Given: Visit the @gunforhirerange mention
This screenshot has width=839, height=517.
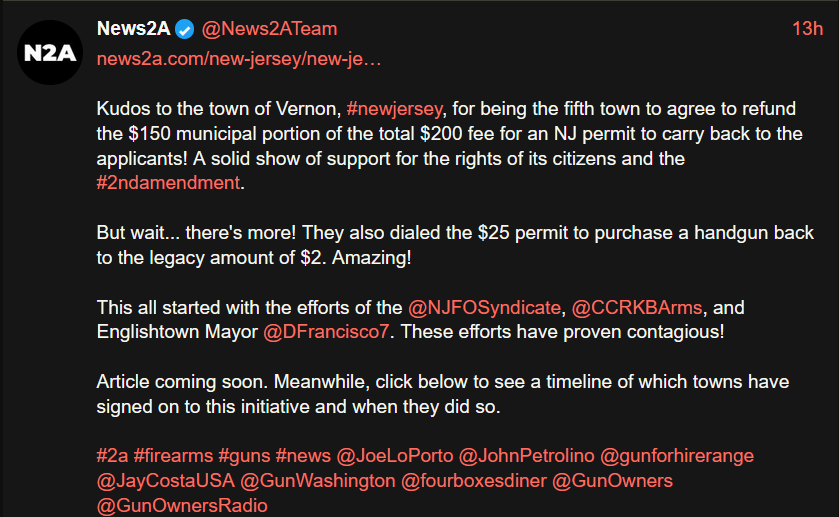Looking at the screenshot, I should pos(677,456).
